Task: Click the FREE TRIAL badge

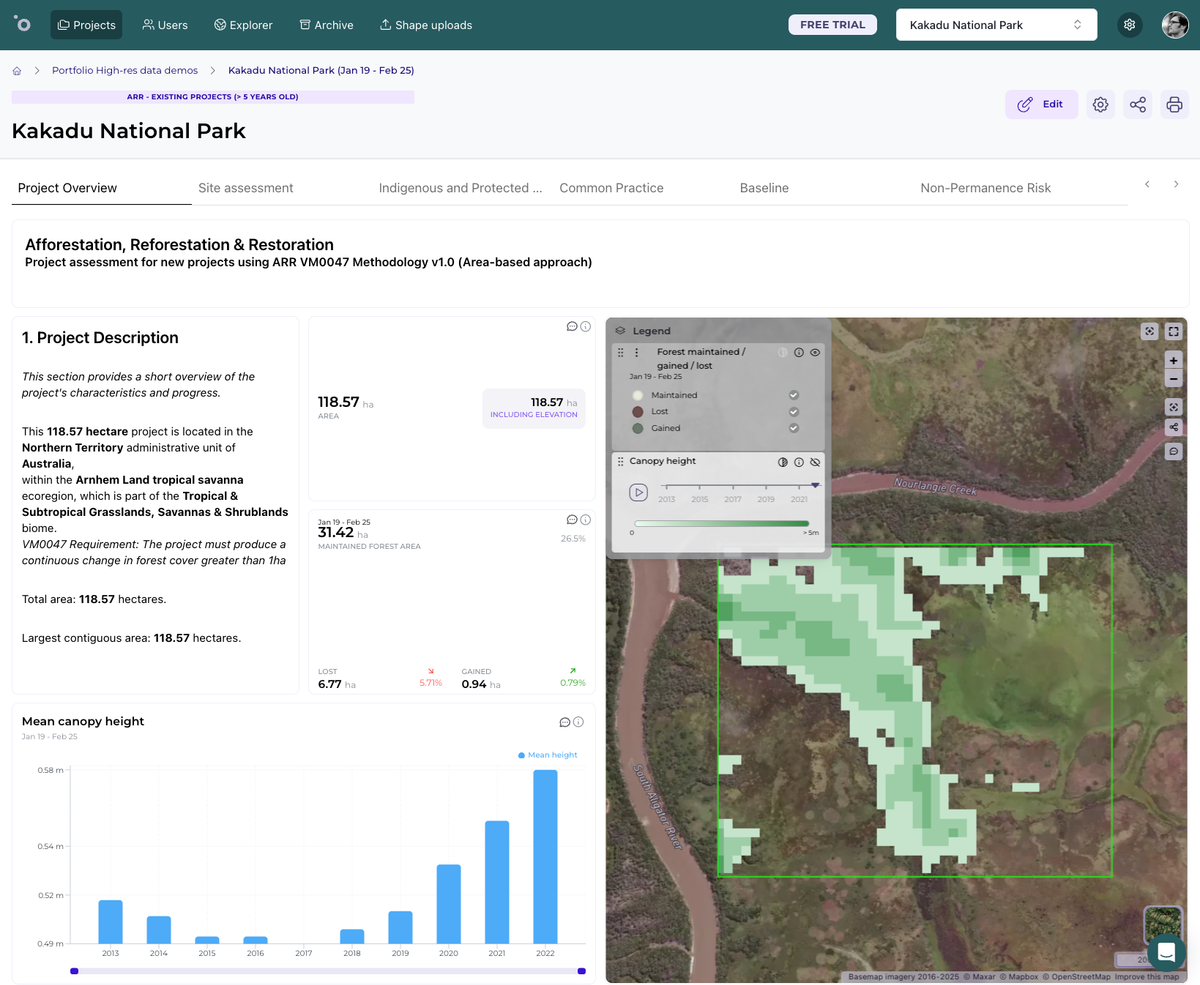Action: 833,25
